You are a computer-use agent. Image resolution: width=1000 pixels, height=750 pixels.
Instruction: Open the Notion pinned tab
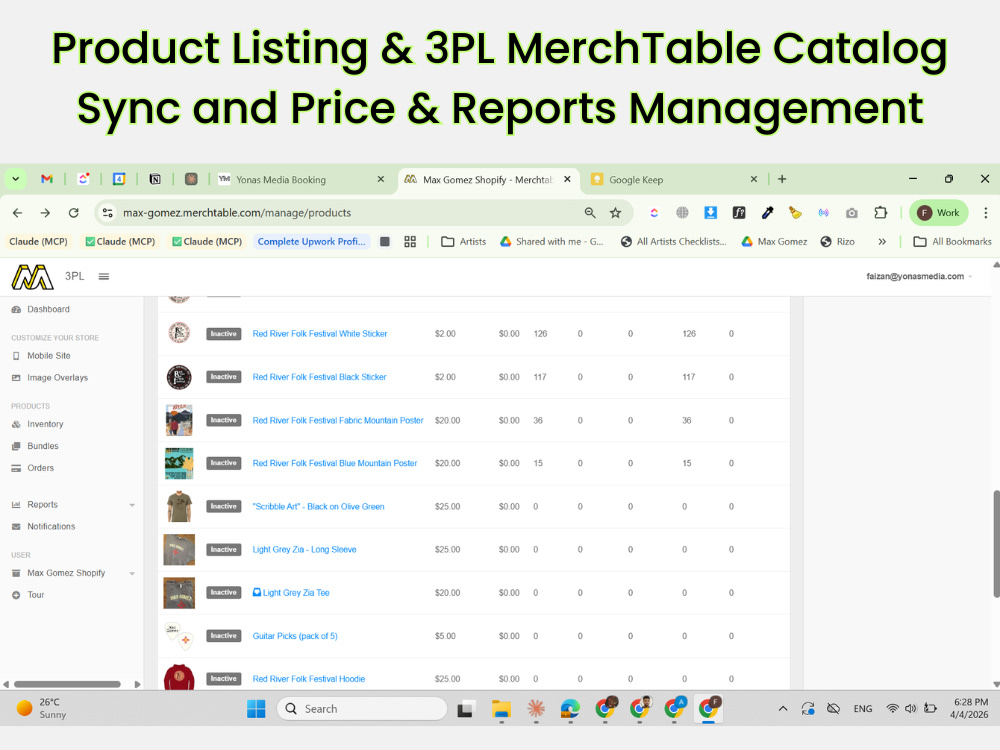tap(155, 179)
